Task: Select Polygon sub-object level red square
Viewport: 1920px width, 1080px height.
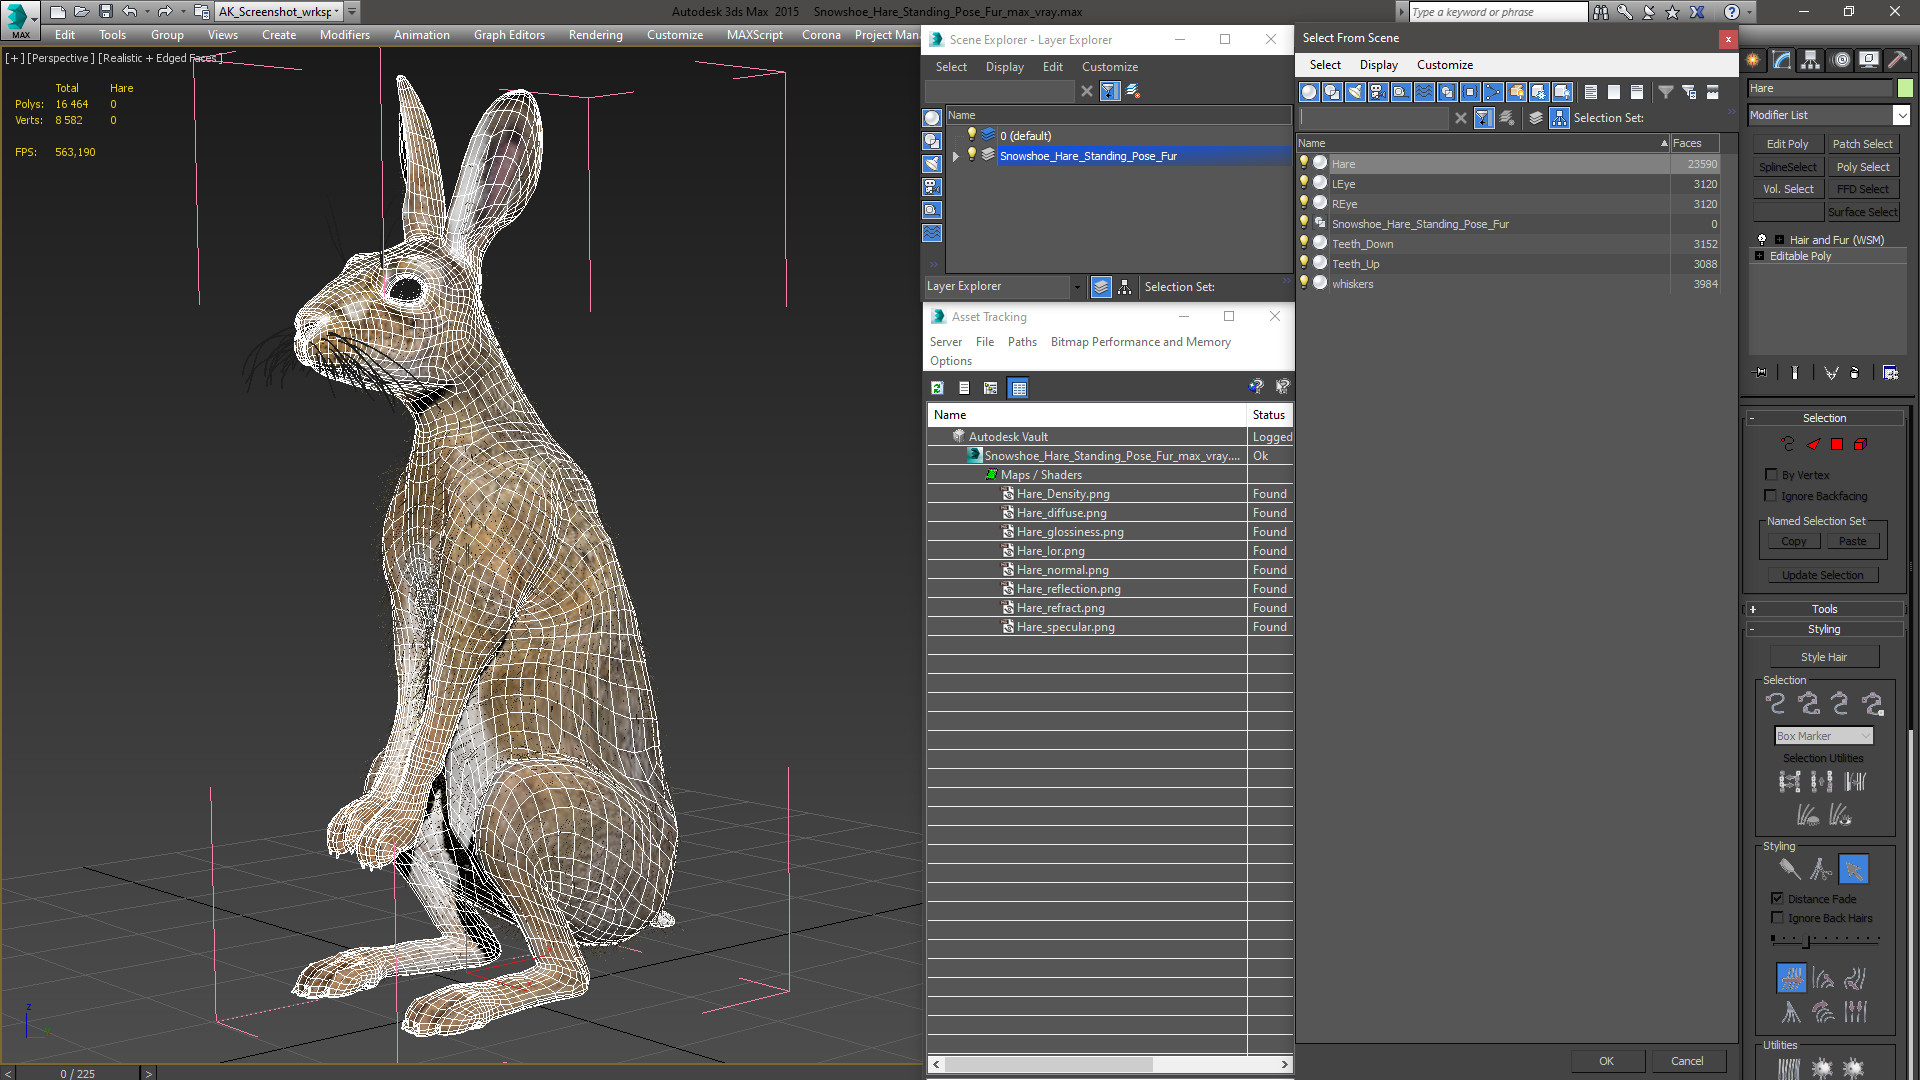Action: (x=1837, y=444)
